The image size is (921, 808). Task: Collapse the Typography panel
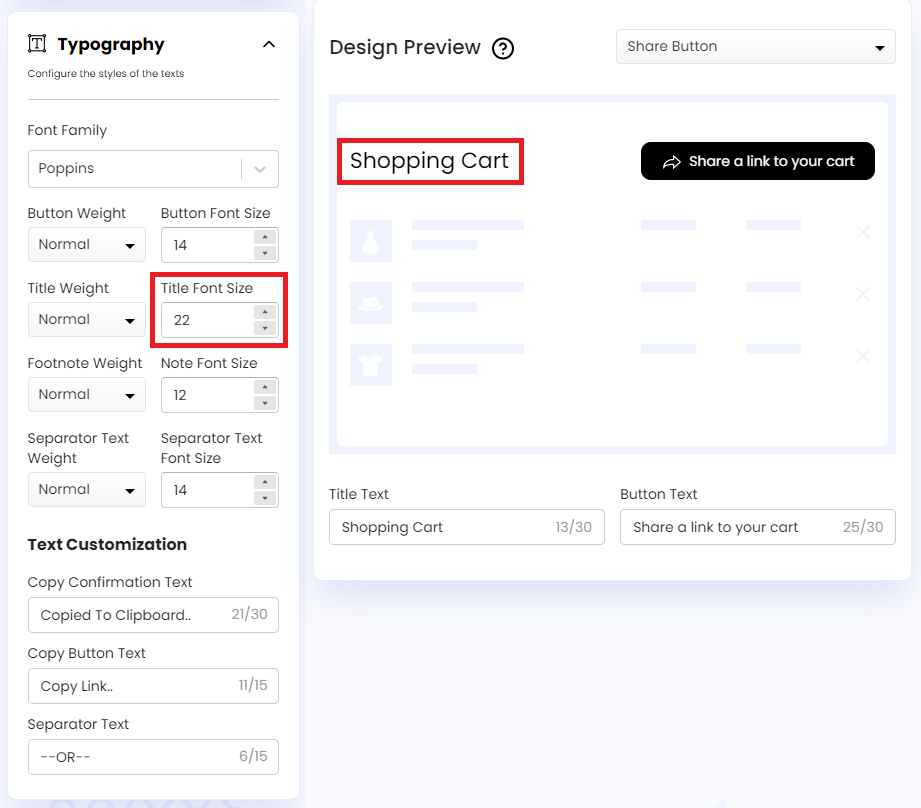[x=268, y=44]
